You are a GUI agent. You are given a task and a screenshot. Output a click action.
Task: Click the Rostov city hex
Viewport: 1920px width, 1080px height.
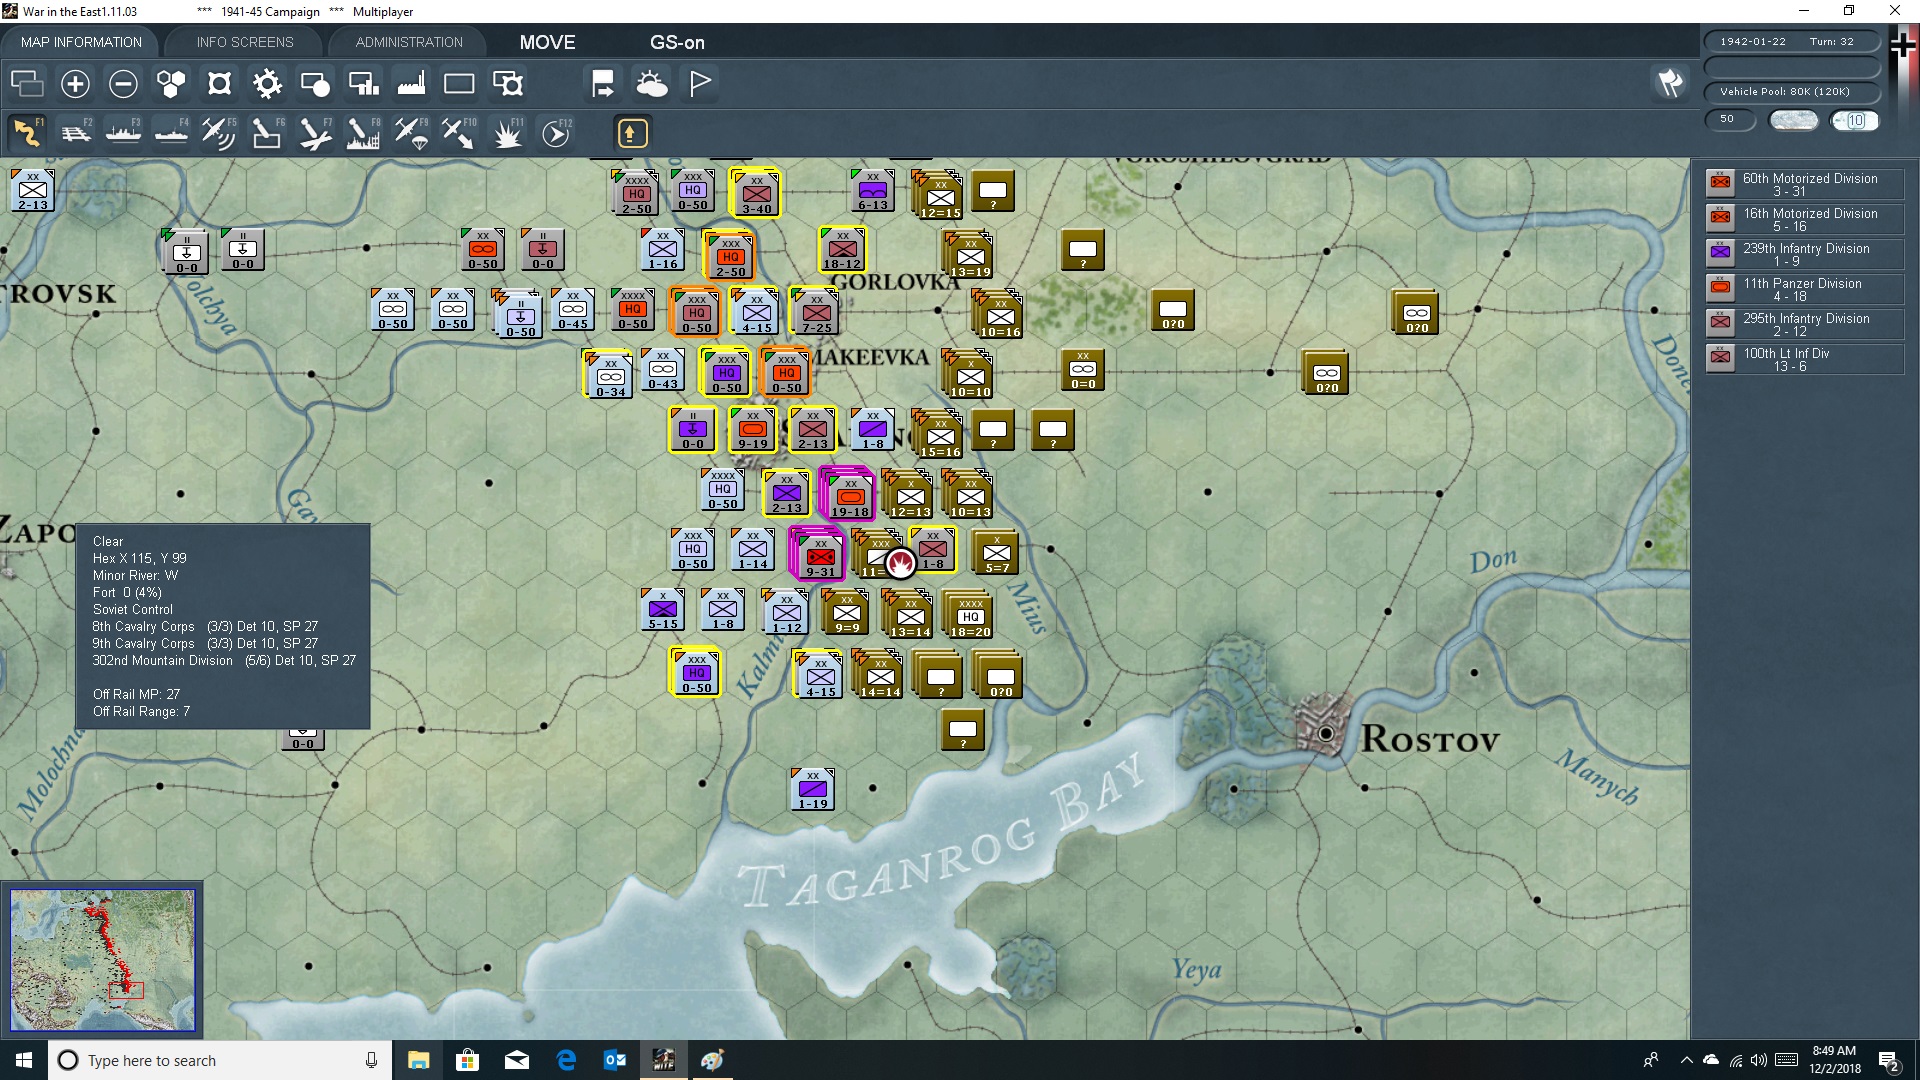pyautogui.click(x=1326, y=733)
